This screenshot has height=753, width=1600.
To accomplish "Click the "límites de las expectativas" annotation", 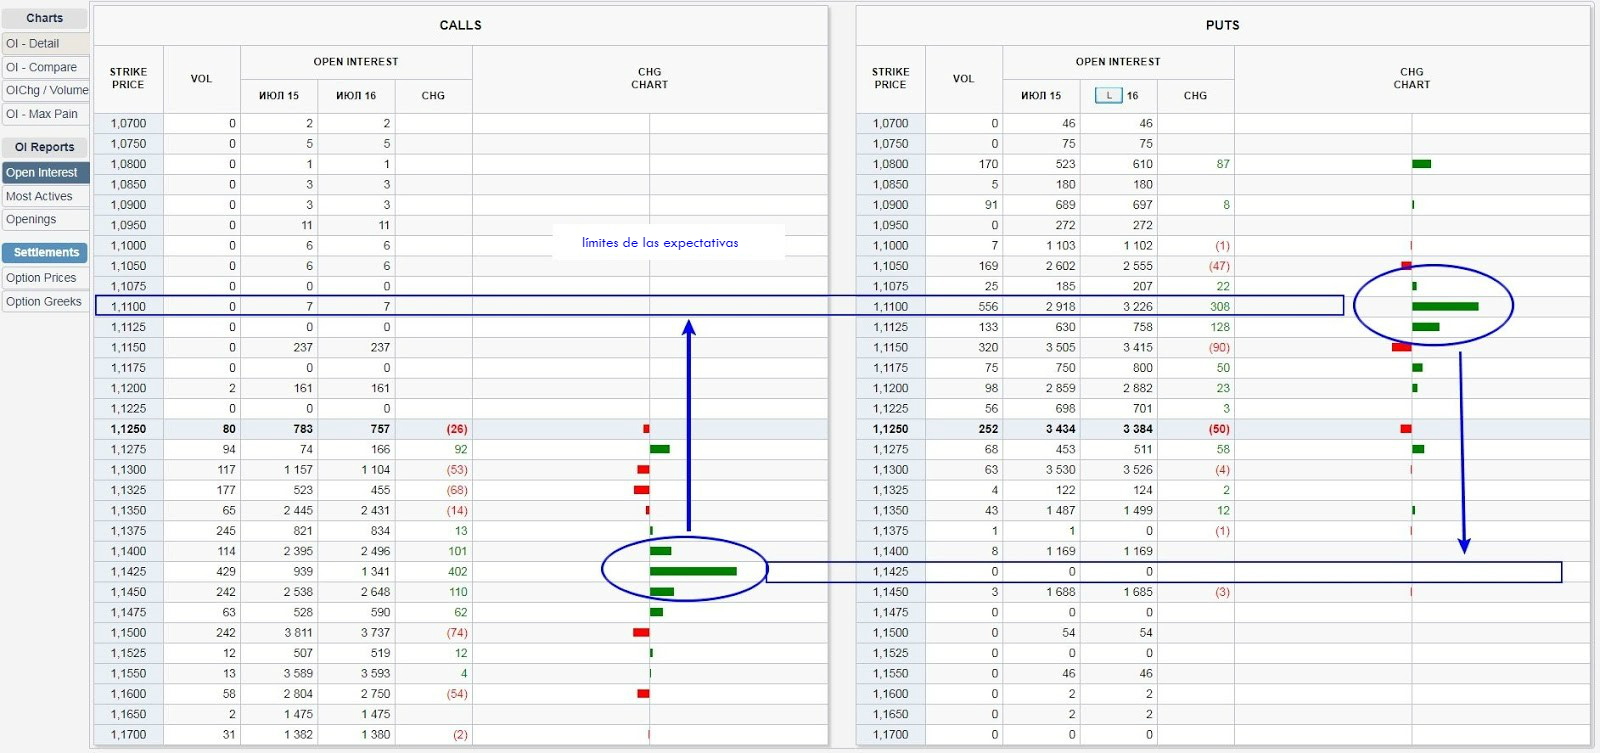I will click(x=660, y=243).
